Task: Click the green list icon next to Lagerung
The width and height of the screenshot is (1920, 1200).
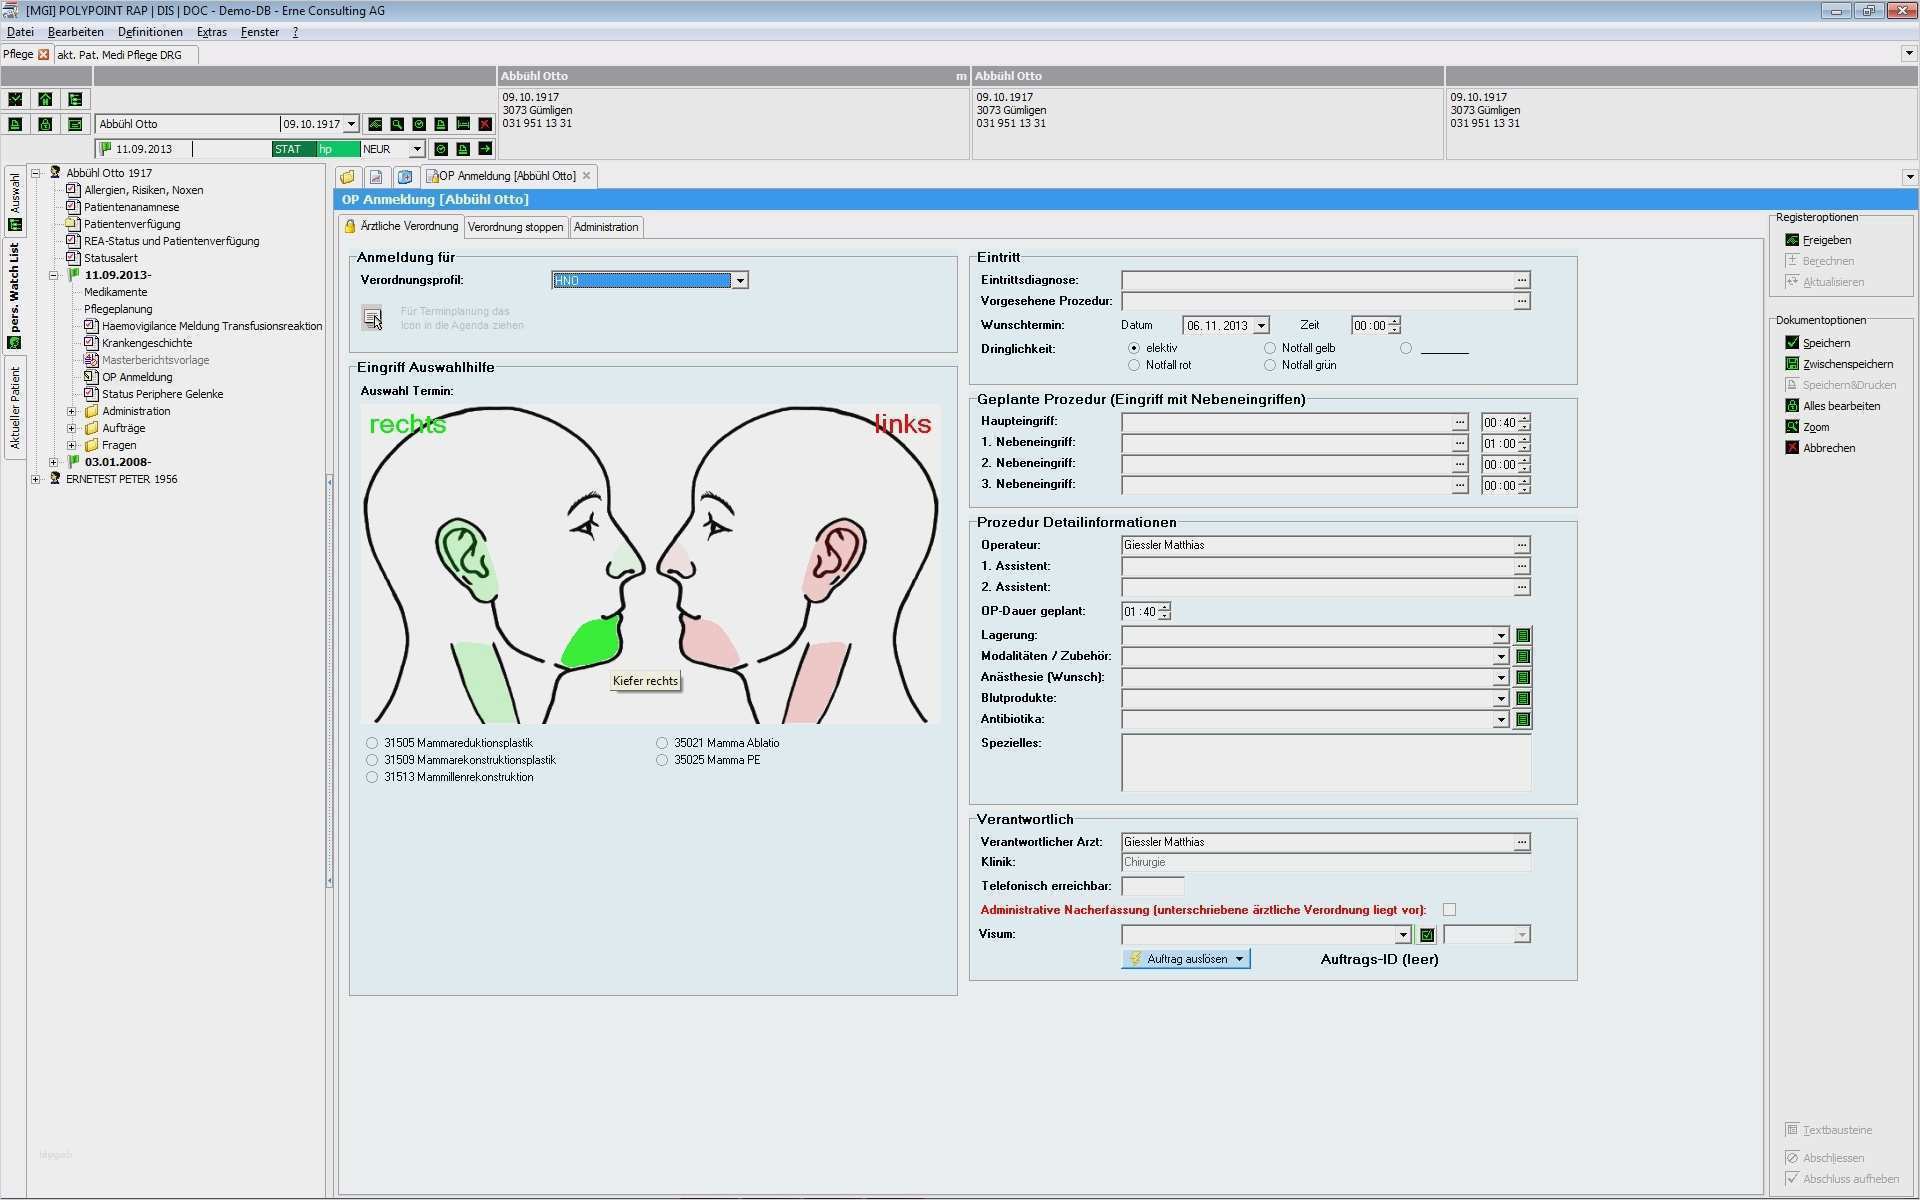Action: point(1523,636)
